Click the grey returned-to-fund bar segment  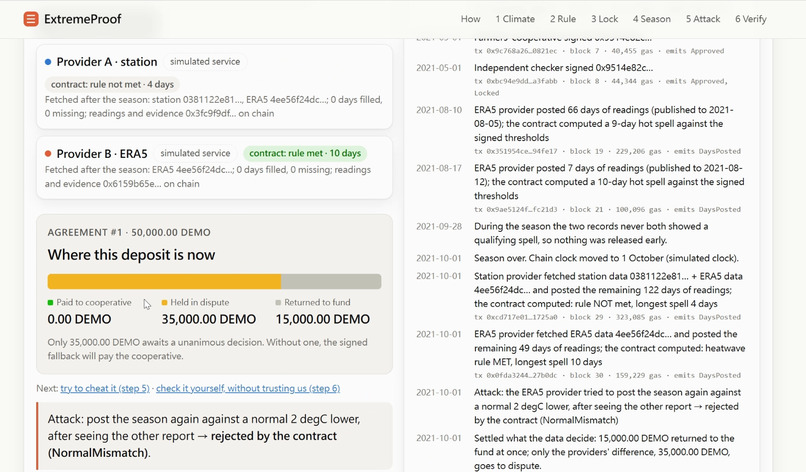[x=331, y=281]
